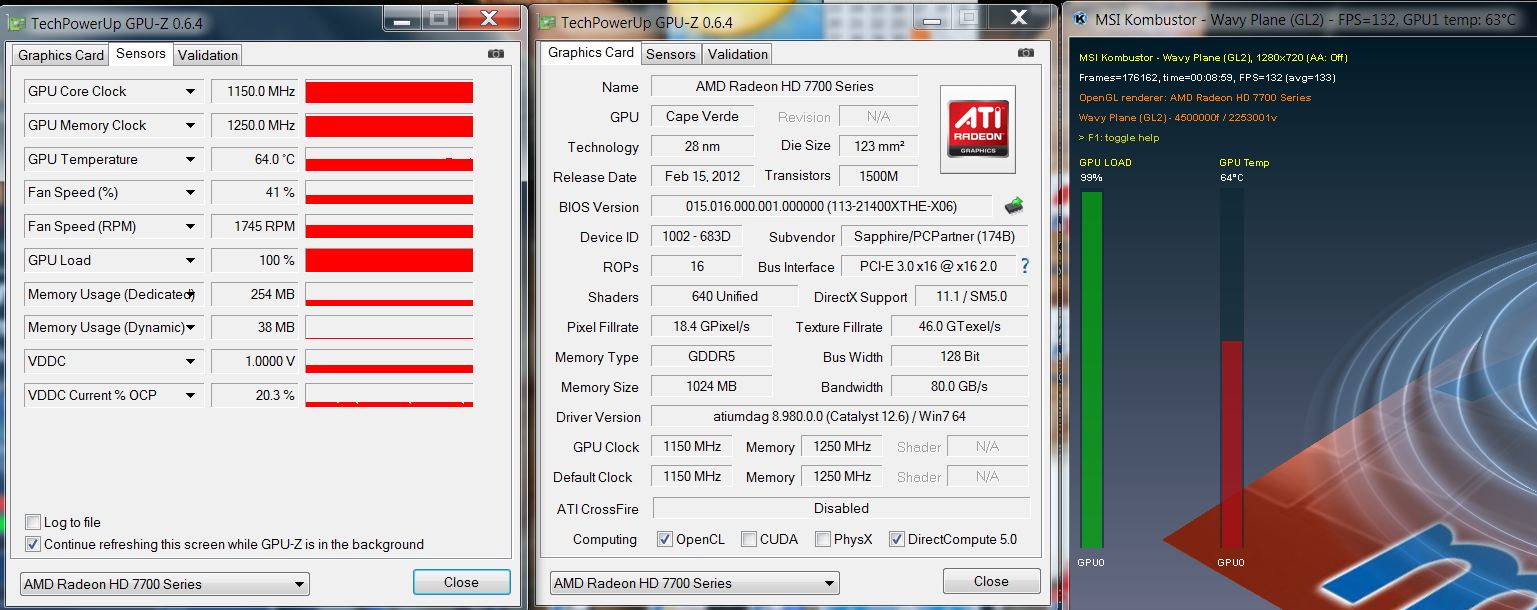
Task: Click the camera screenshot icon in Sensors window
Action: pos(496,54)
